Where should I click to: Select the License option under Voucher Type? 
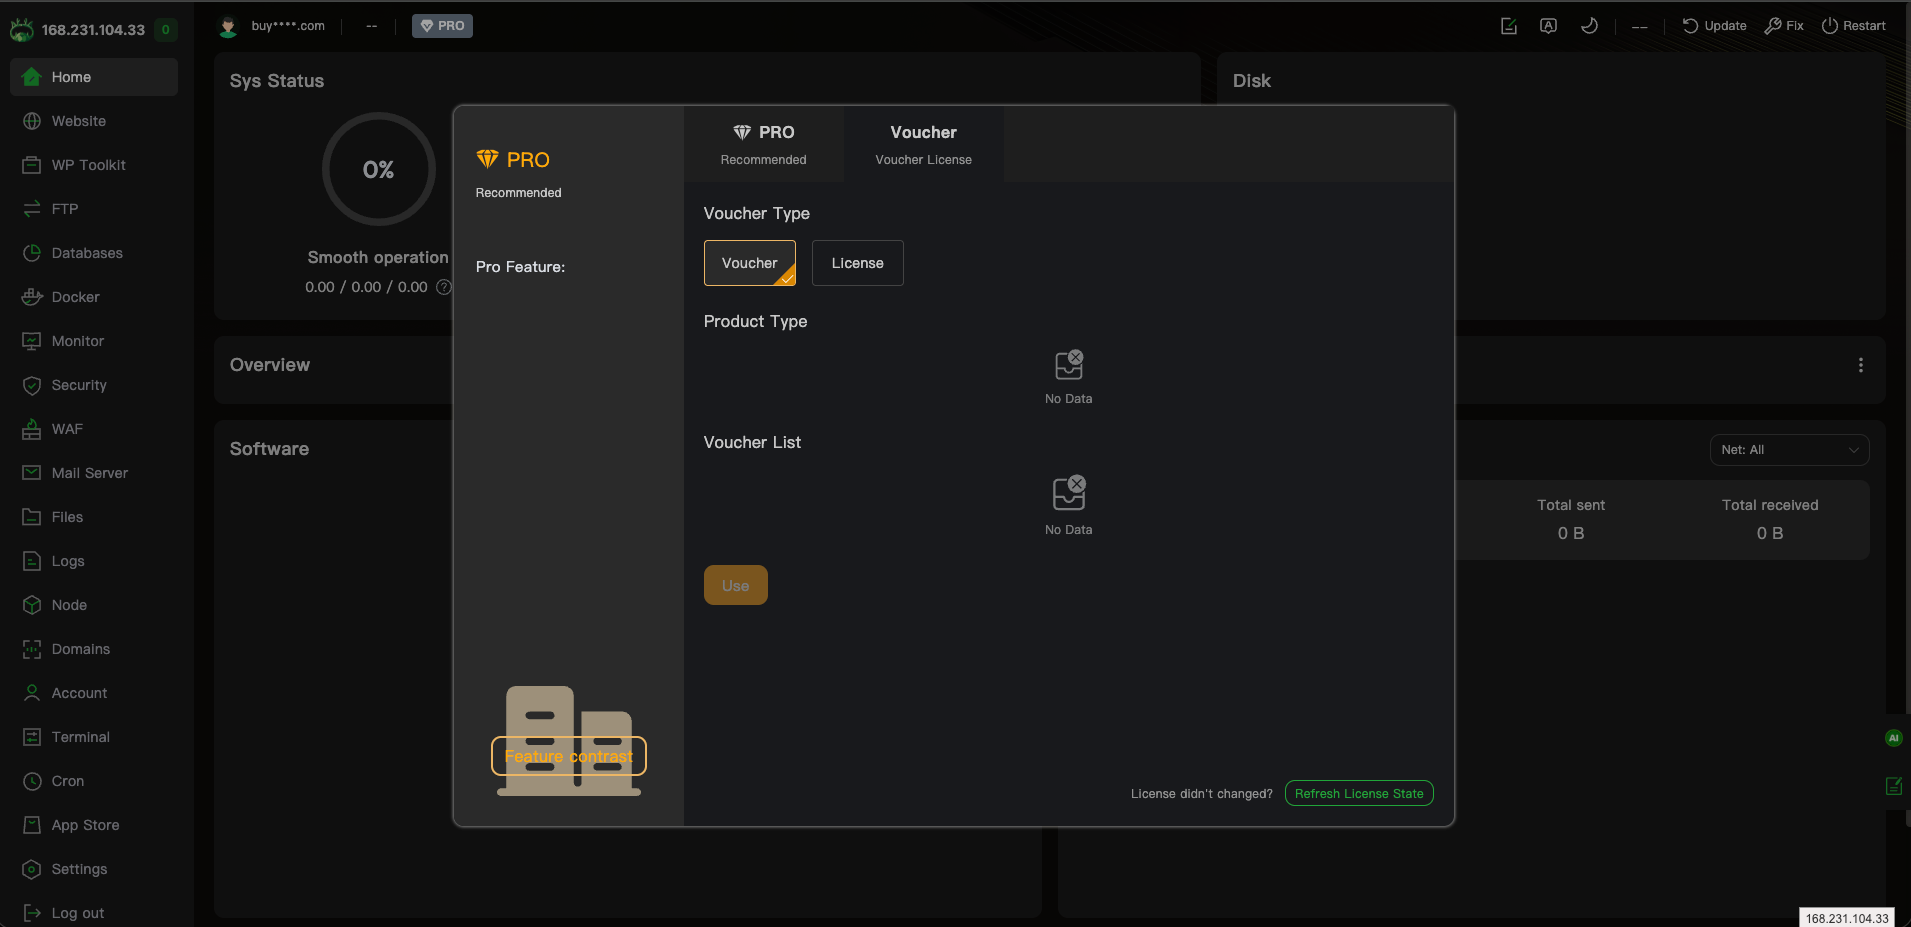click(x=858, y=263)
